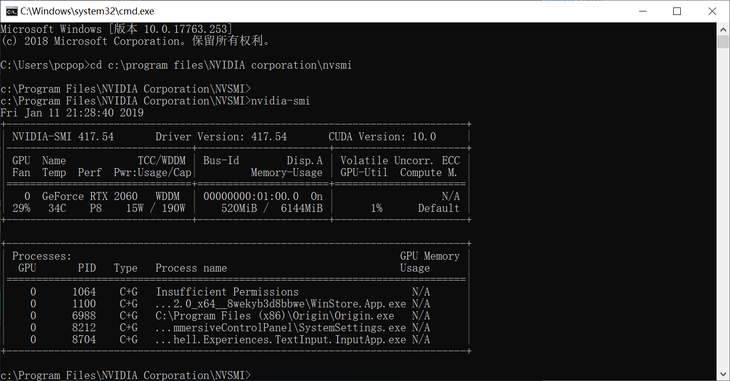Close the command prompt window

(712, 11)
